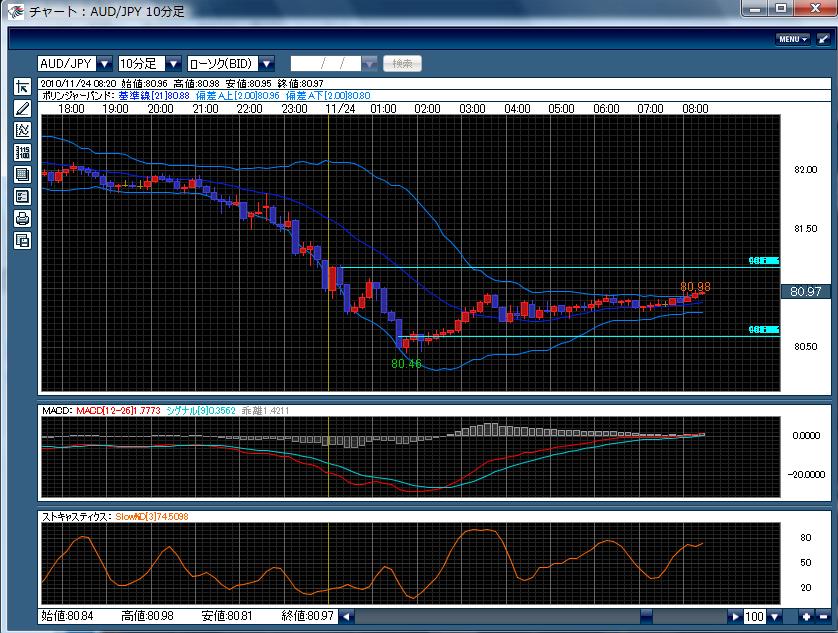Image resolution: width=838 pixels, height=633 pixels.
Task: Open the chart indicator settings icon
Action: (22, 130)
